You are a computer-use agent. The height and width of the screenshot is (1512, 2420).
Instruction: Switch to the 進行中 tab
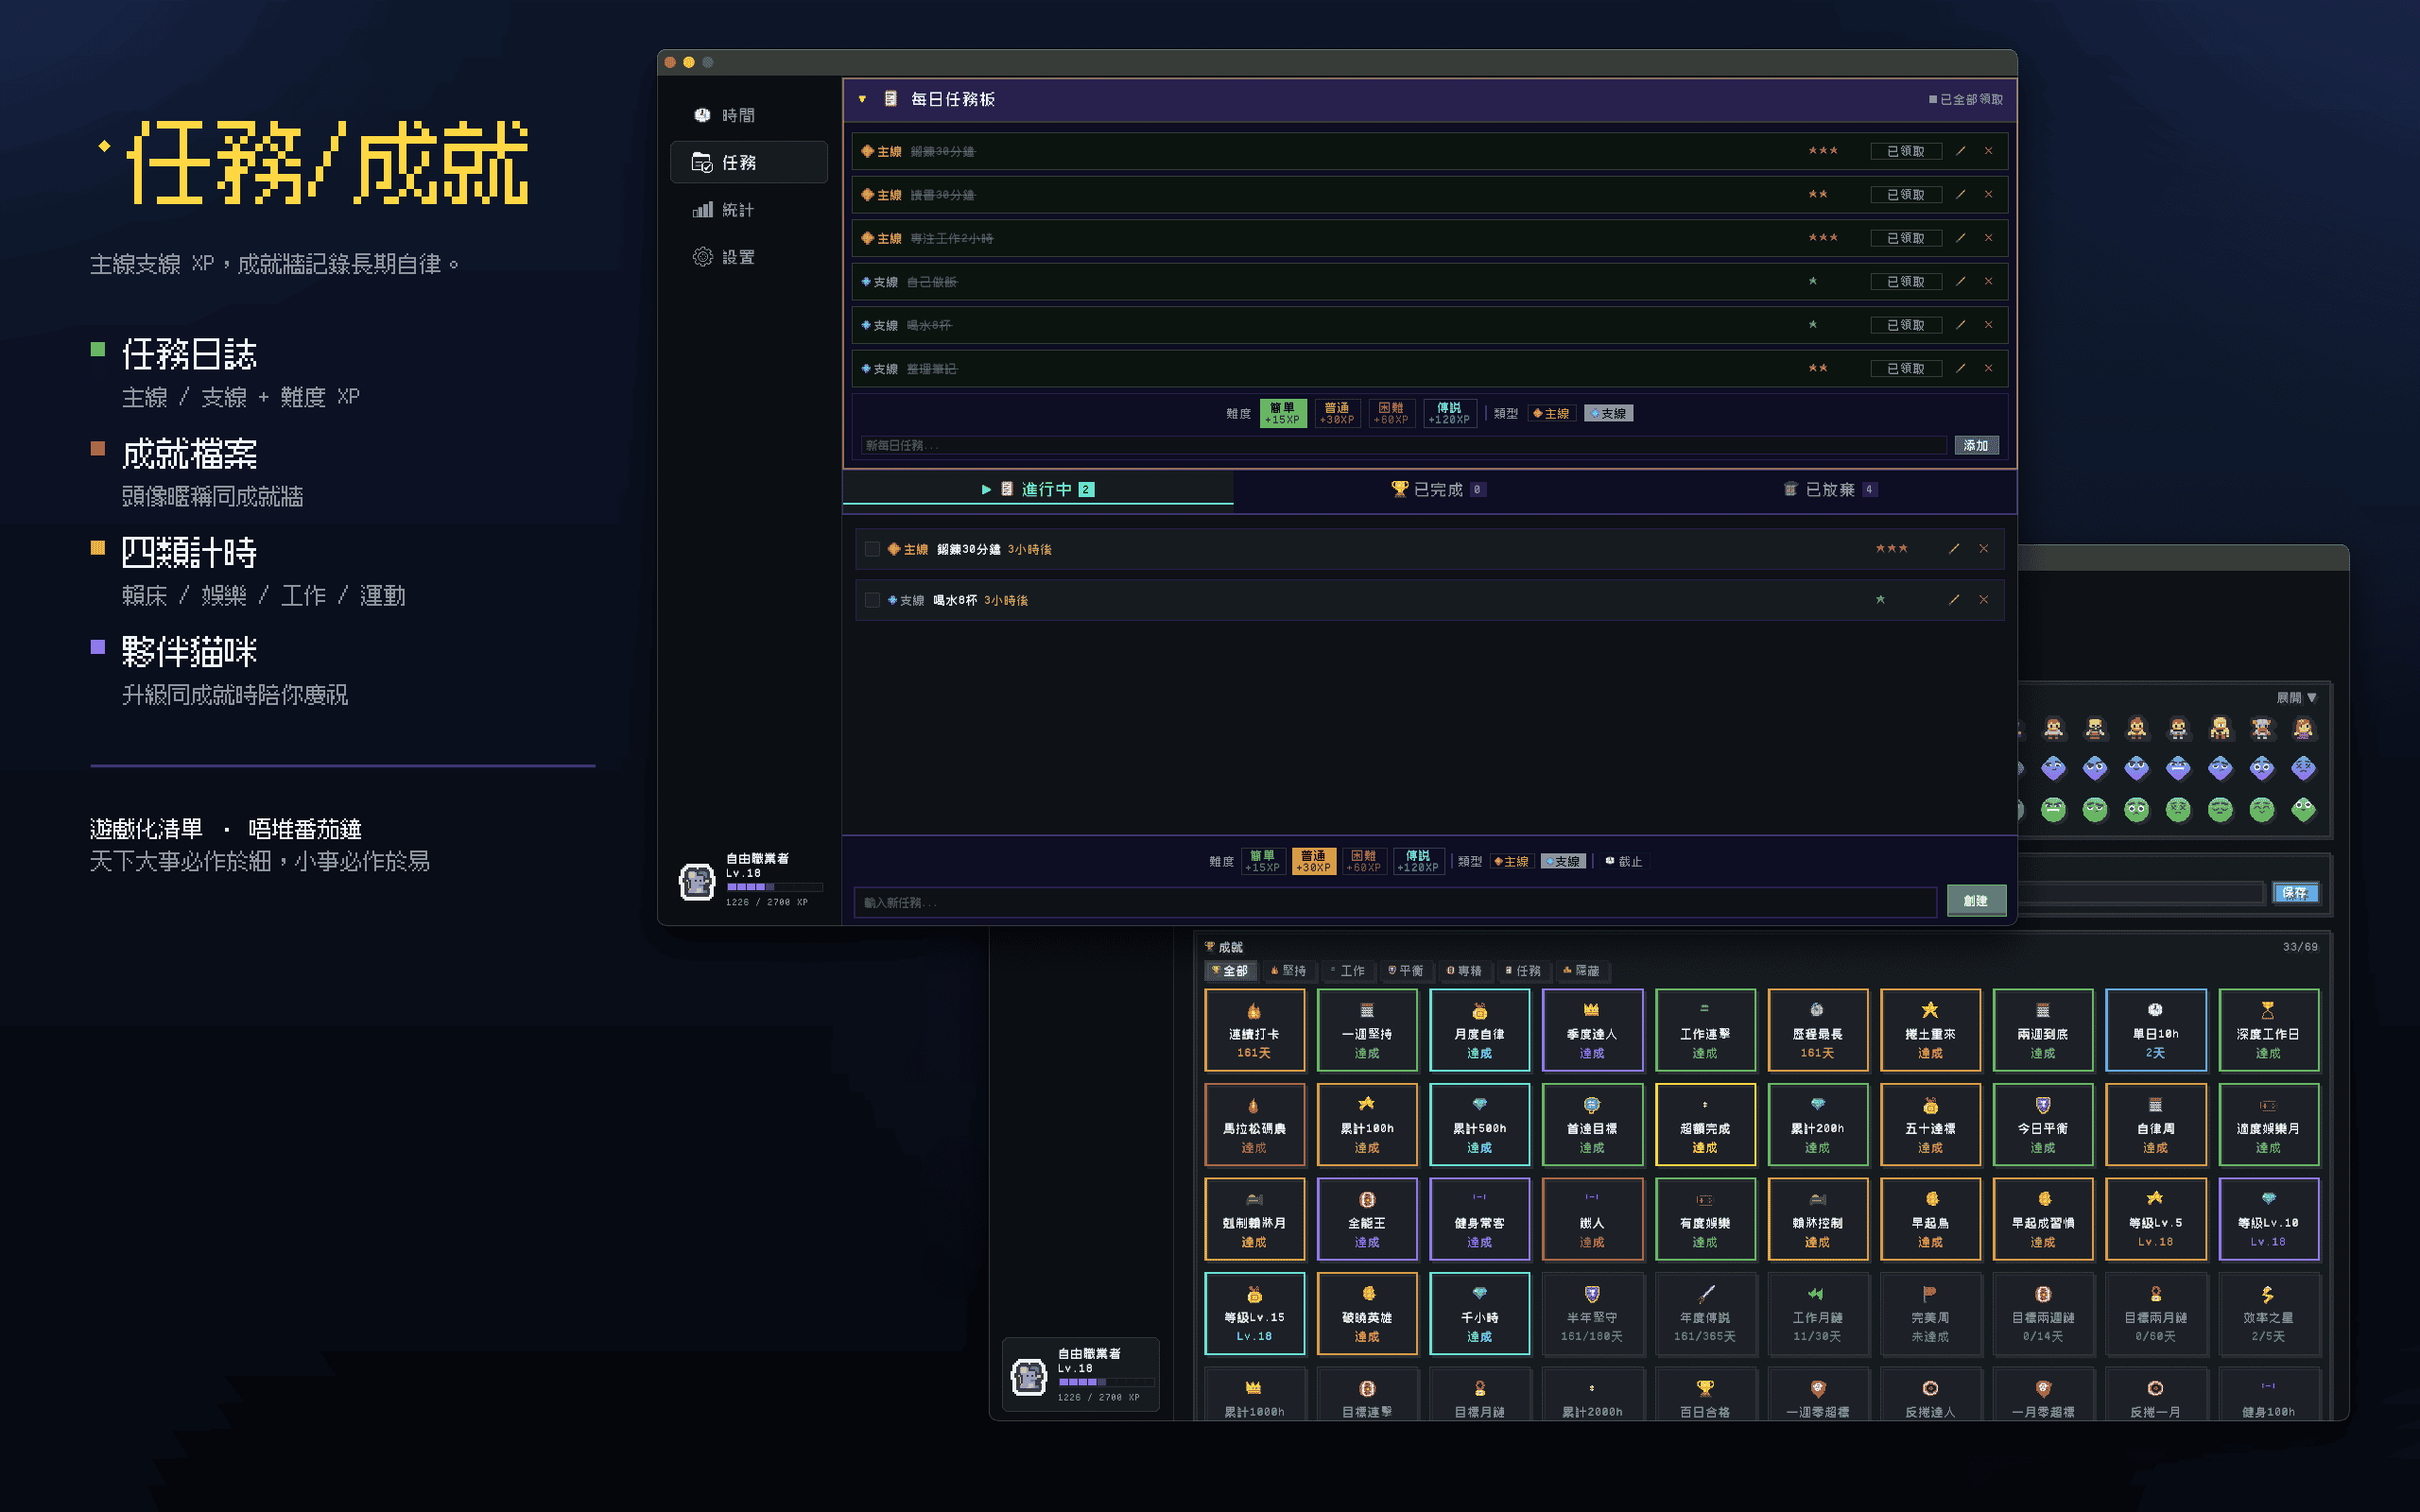tap(1038, 489)
